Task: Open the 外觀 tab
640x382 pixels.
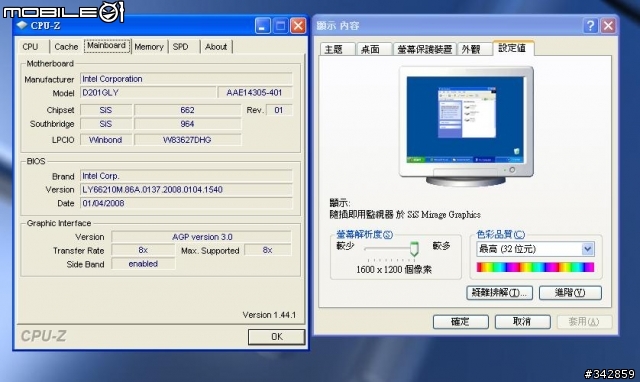Action: tap(474, 49)
